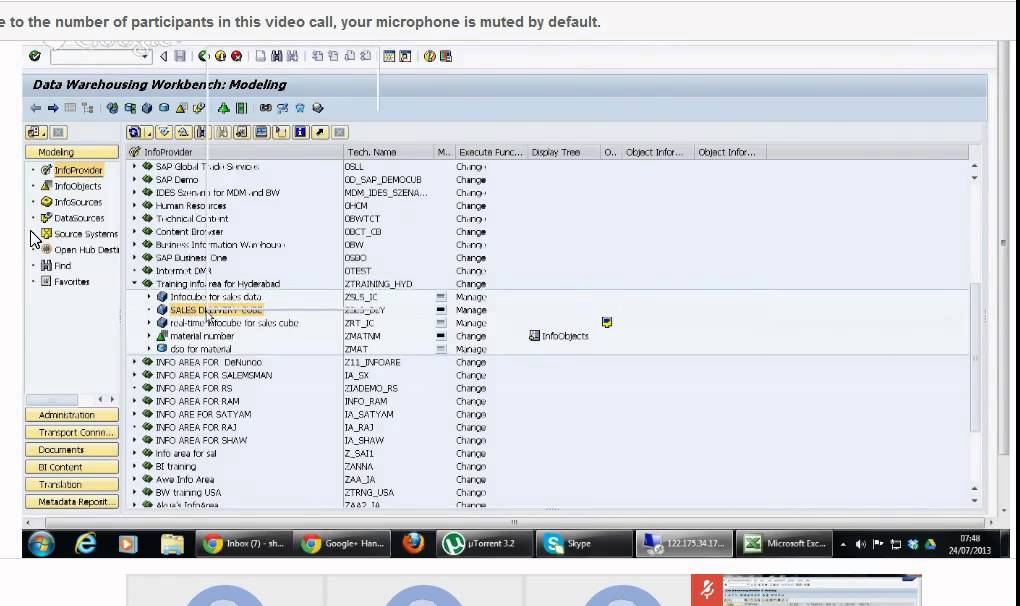The image size is (1020, 606).
Task: Click the black arrow icon in the tree toolbar
Action: (319, 132)
